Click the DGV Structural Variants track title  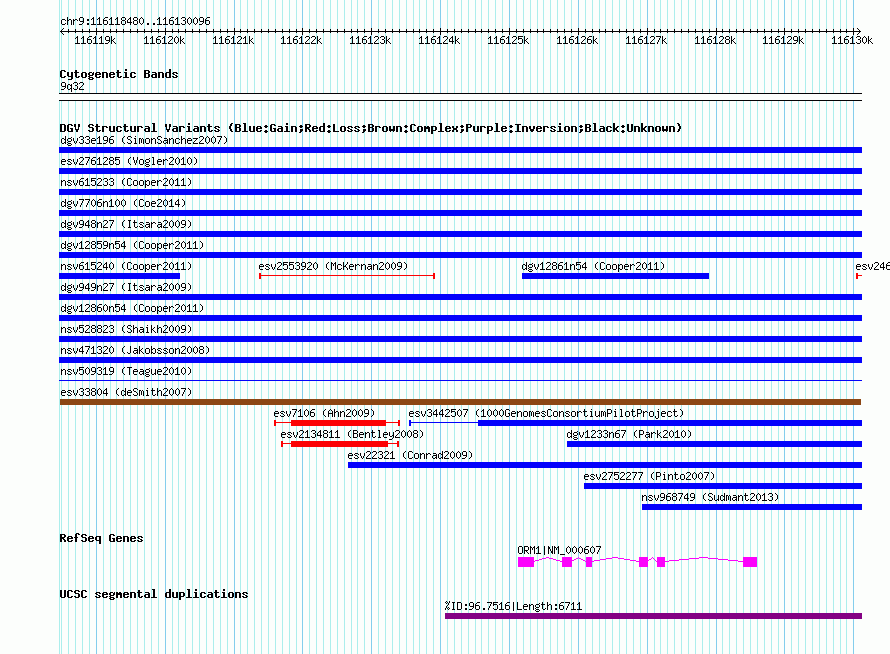pyautogui.click(x=371, y=128)
